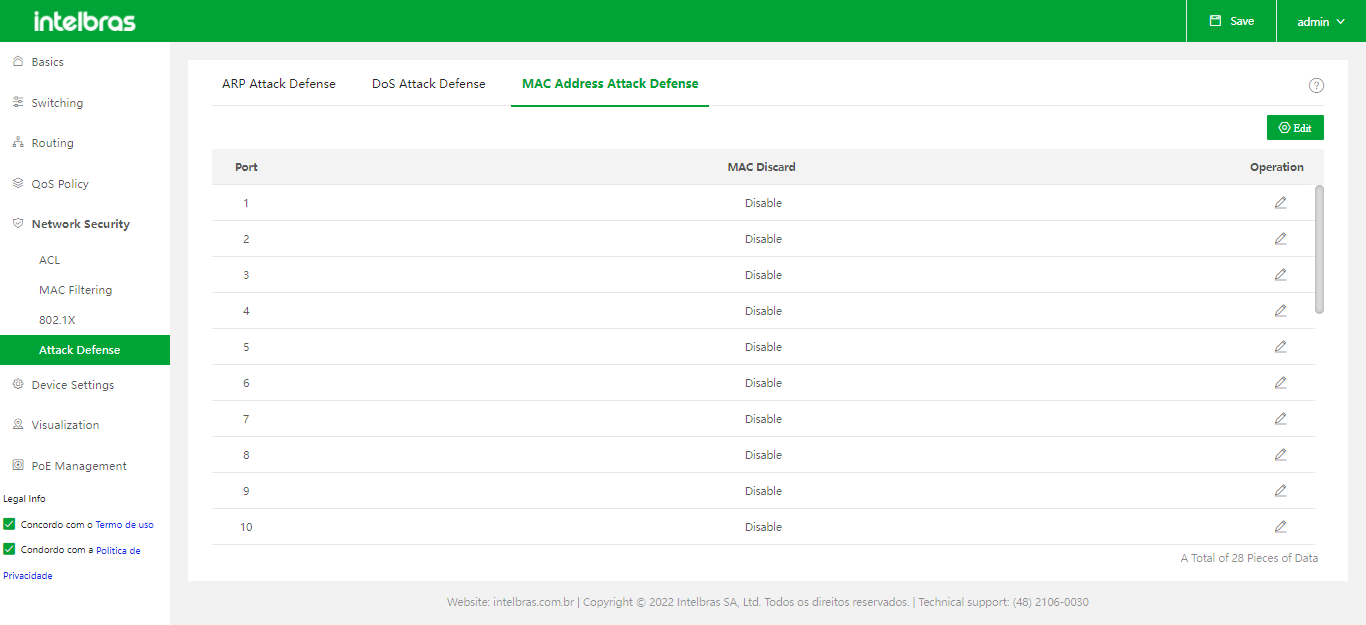
Task: Switch to the ARP Attack Defense tab
Action: point(279,84)
